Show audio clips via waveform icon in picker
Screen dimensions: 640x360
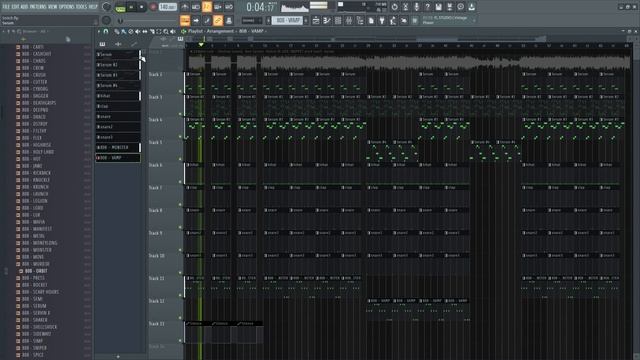[118, 44]
